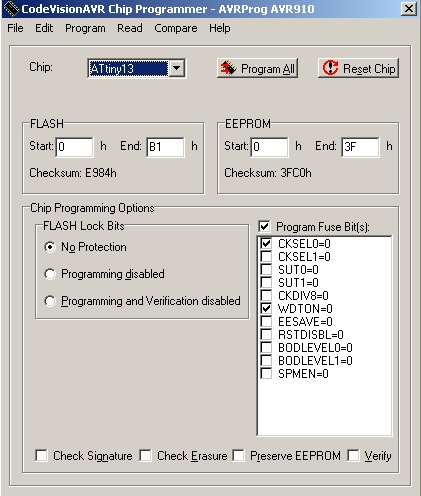Uncheck the WDTON=0 fuse bit
The height and width of the screenshot is (496, 421).
point(266,308)
